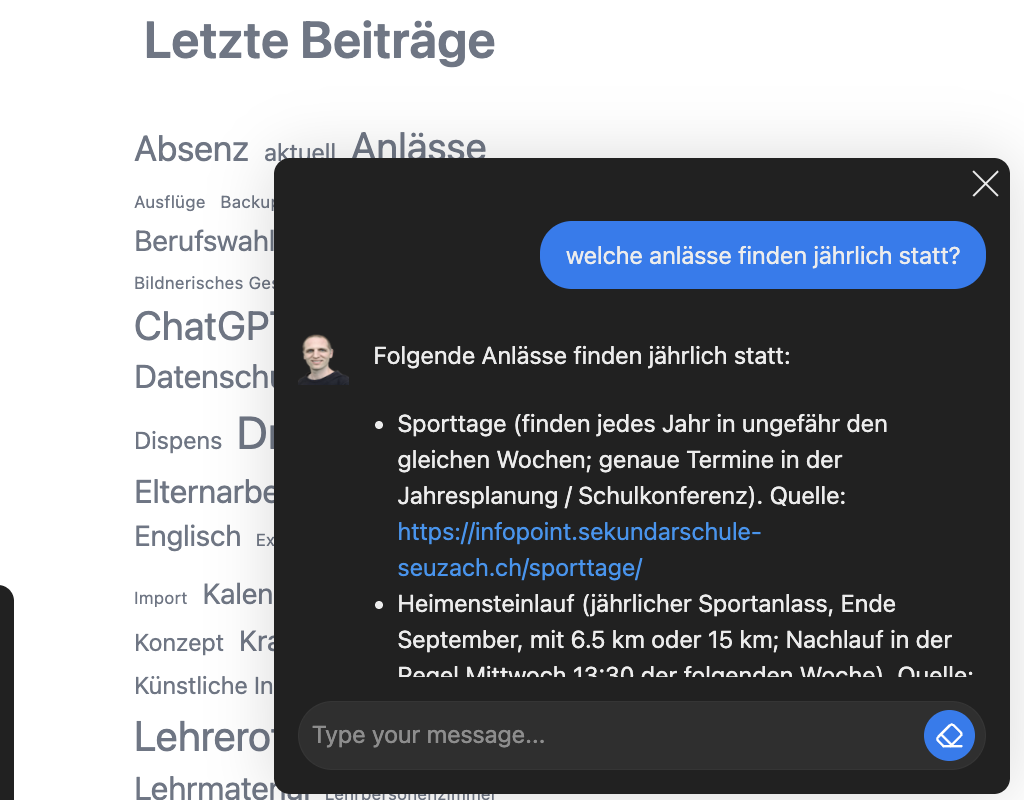The image size is (1024, 800).
Task: Open the Absenz tag
Action: (191, 149)
